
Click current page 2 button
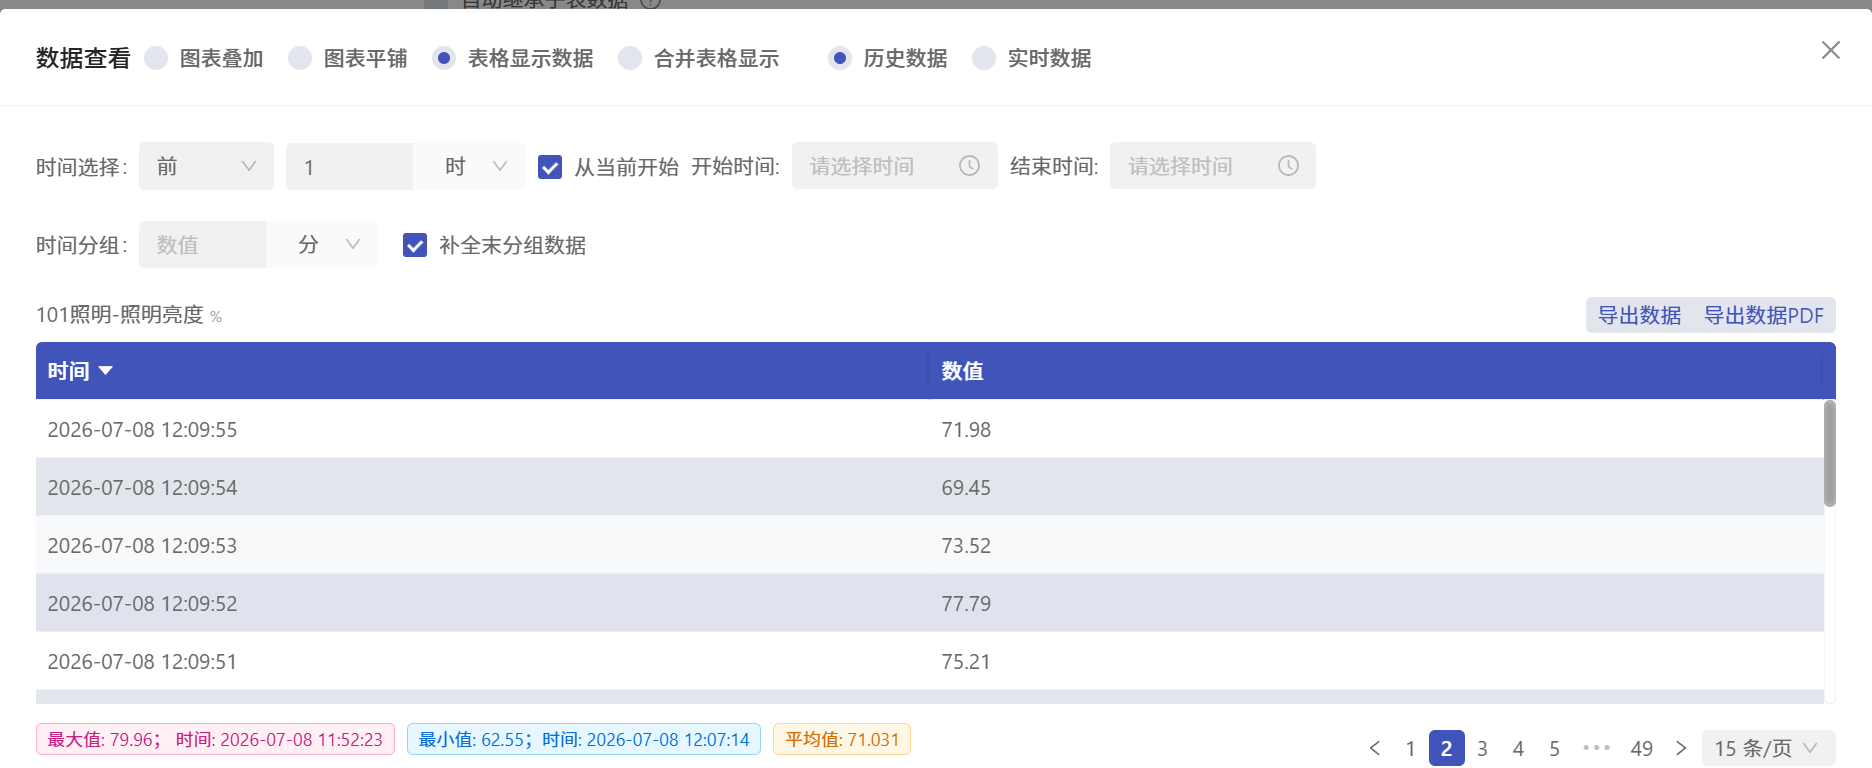coord(1446,748)
